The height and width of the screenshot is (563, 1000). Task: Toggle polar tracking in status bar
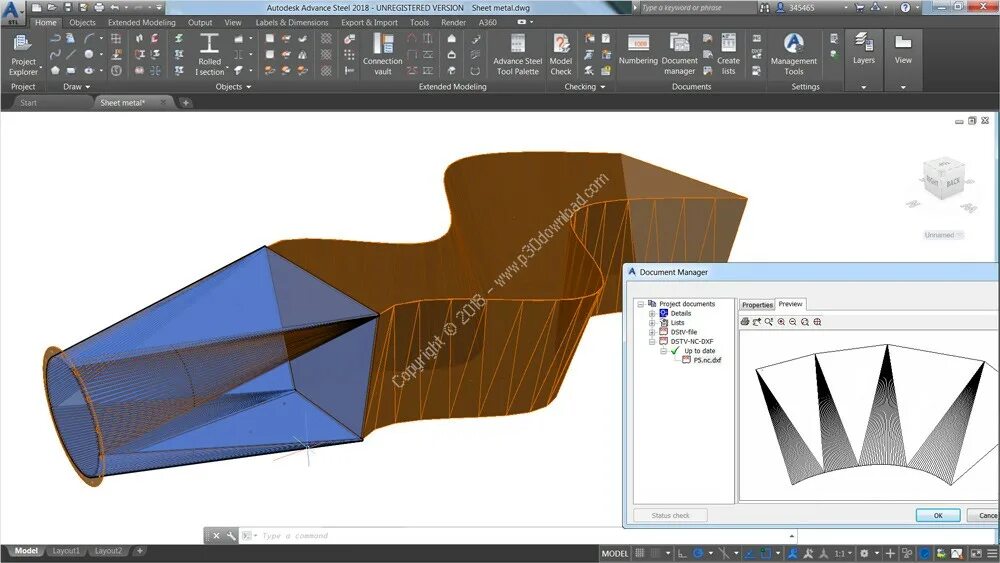coord(698,553)
